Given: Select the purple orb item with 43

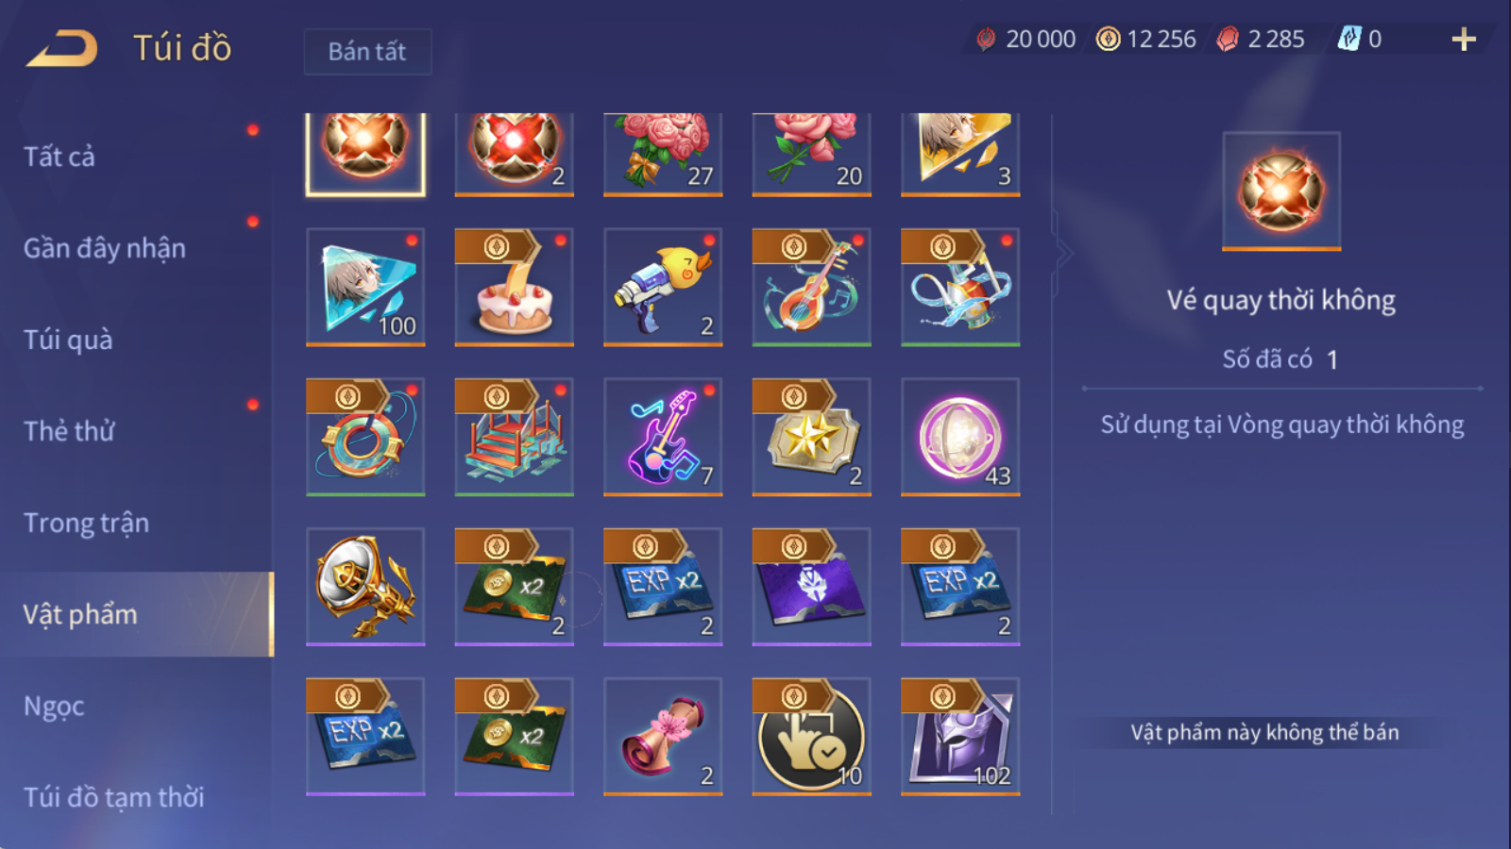Looking at the screenshot, I should tap(960, 437).
